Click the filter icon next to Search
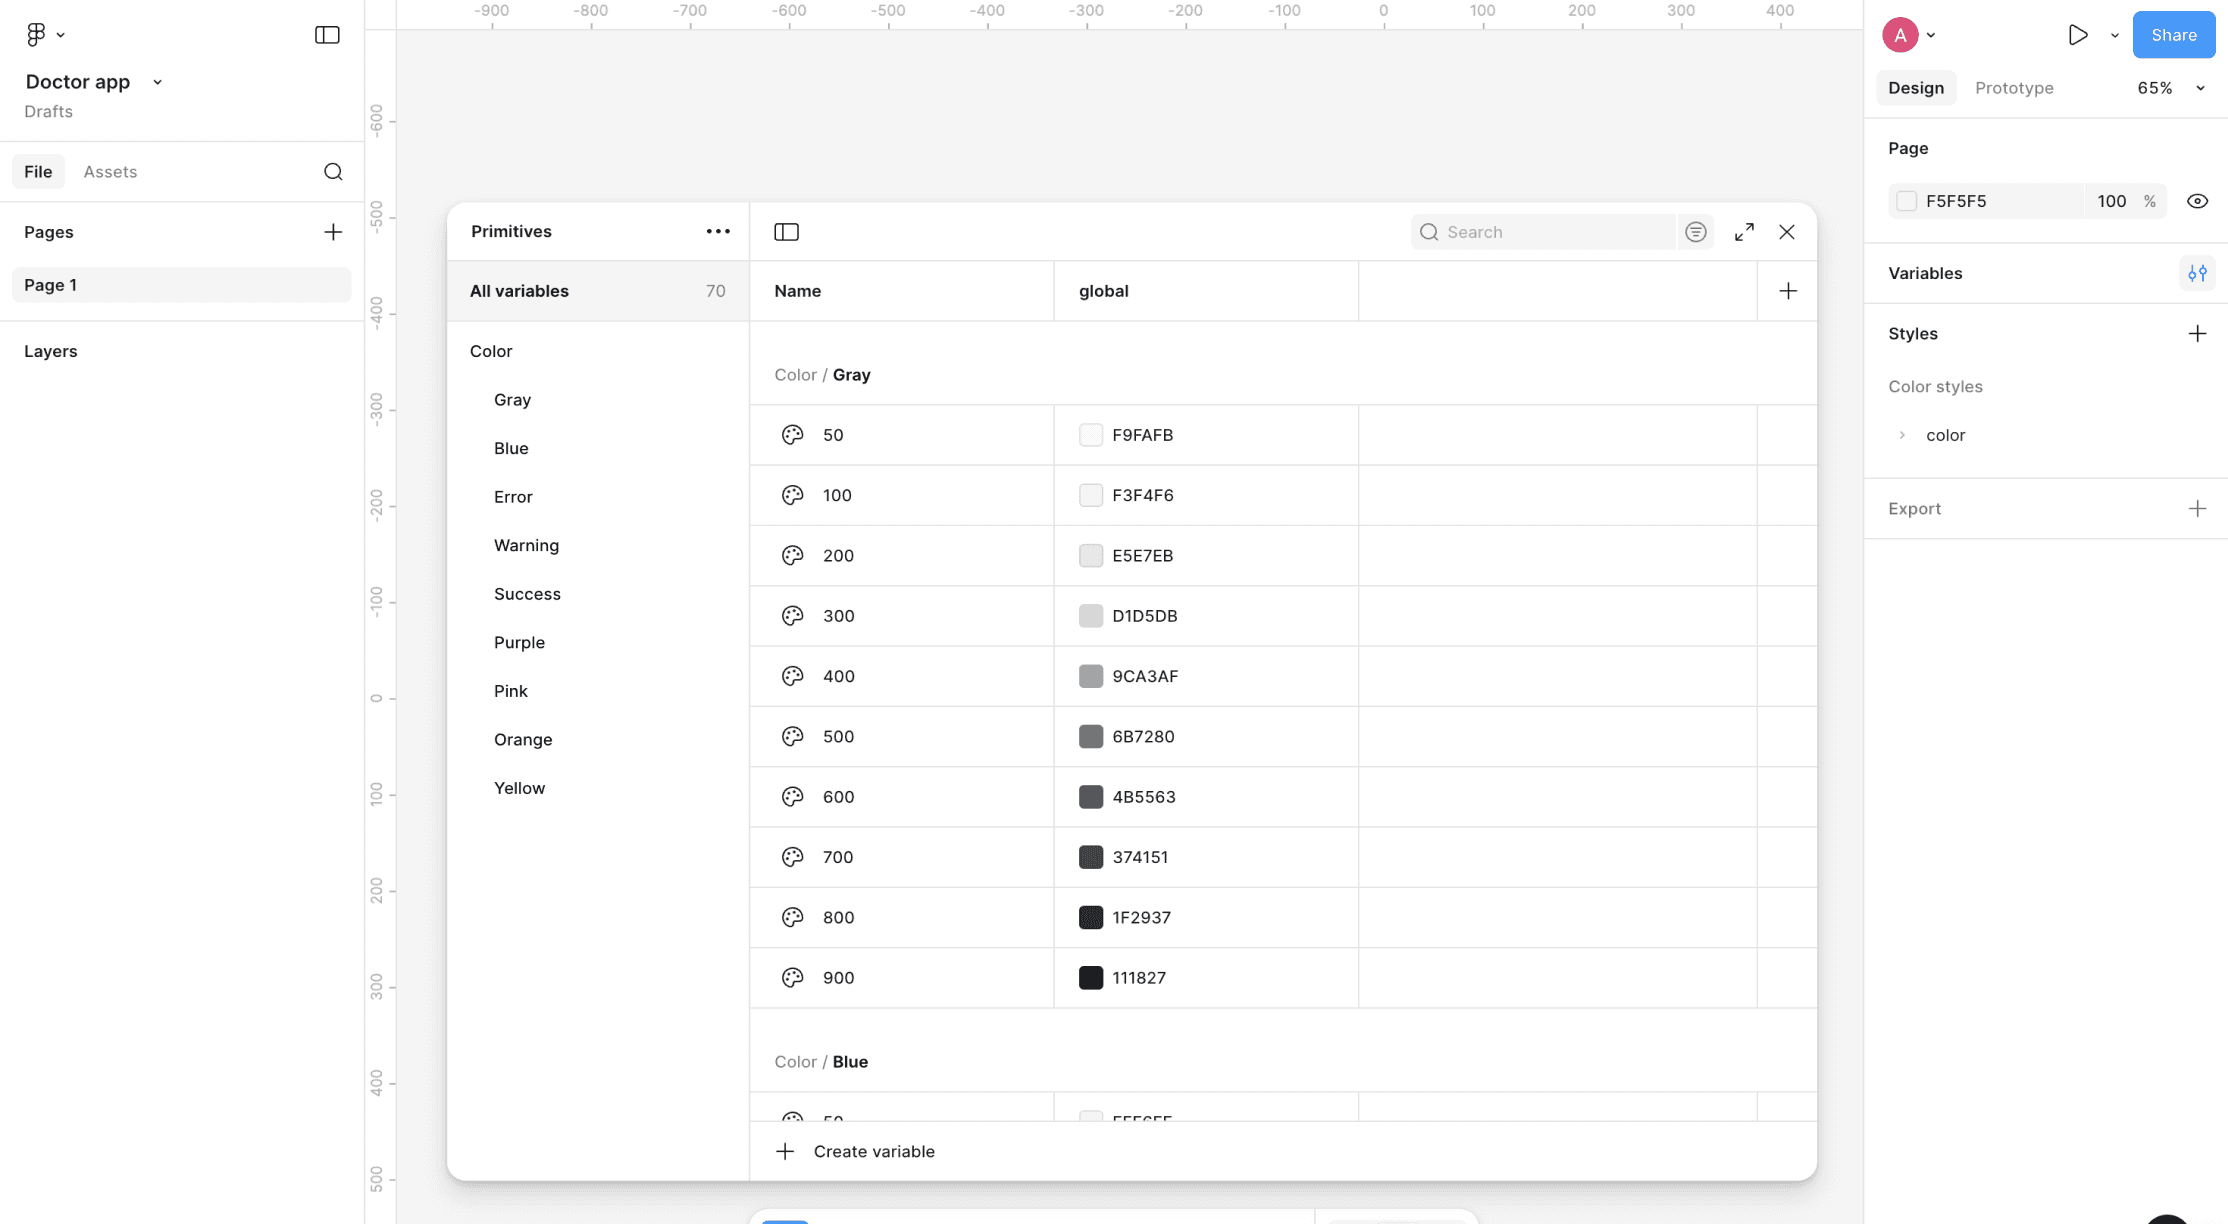 click(x=1695, y=232)
